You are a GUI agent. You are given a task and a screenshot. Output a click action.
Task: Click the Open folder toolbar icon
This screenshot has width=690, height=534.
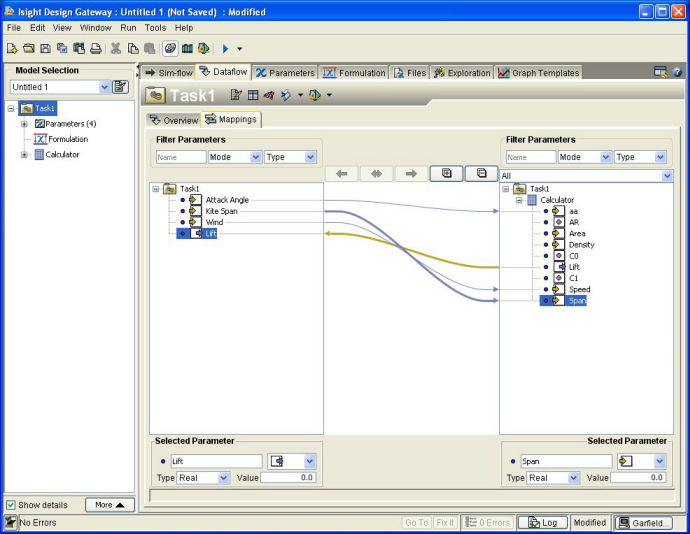click(29, 48)
